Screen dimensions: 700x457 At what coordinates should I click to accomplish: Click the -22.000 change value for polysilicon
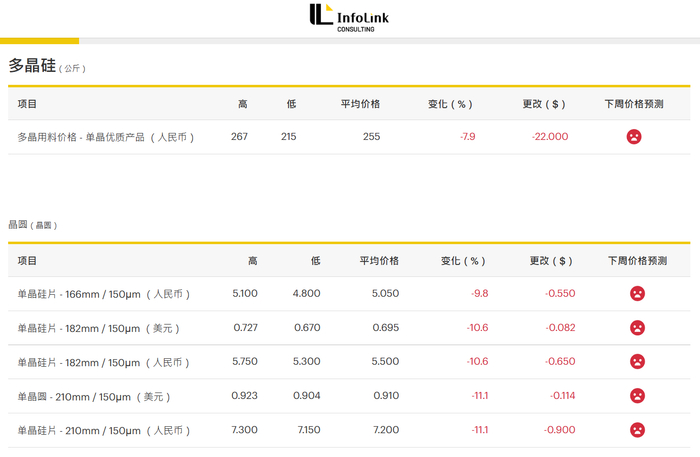coord(549,137)
